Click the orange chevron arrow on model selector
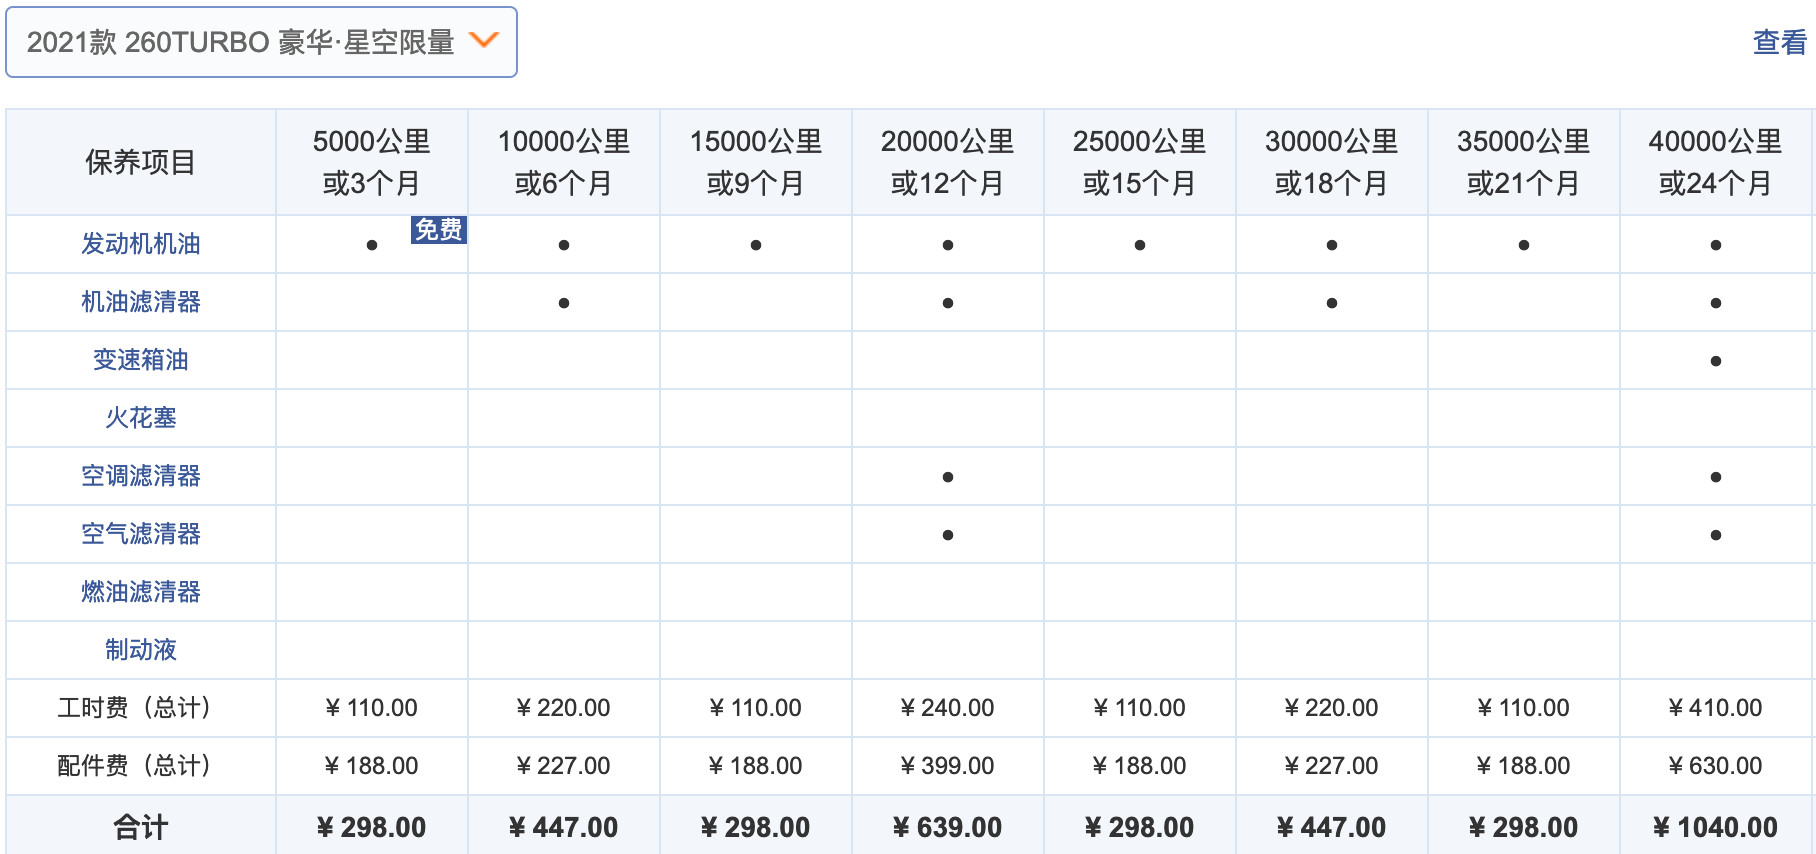1816x854 pixels. [x=484, y=40]
